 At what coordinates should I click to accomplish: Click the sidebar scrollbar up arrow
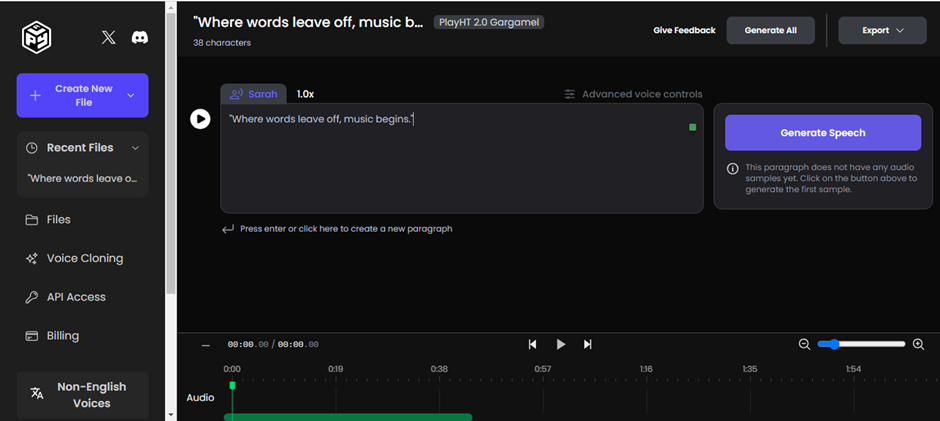pyautogui.click(x=171, y=7)
